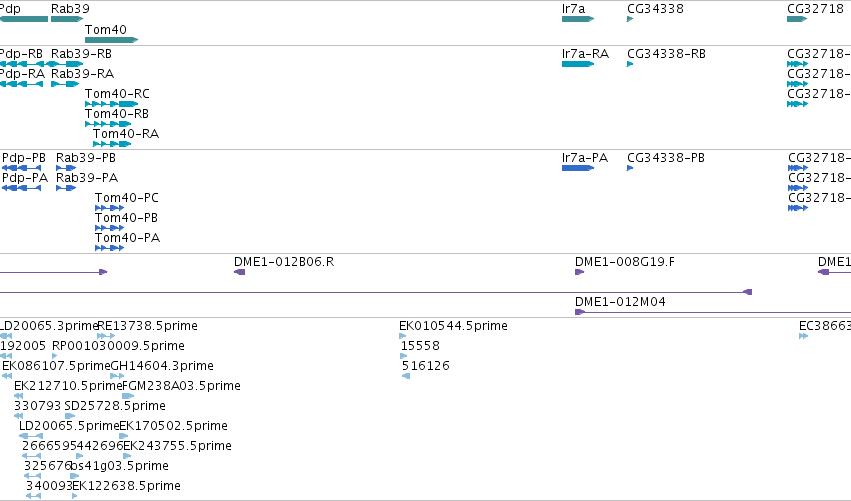This screenshot has width=851, height=501.
Task: Select the 516126 EST arrow
Action: pyautogui.click(x=405, y=376)
